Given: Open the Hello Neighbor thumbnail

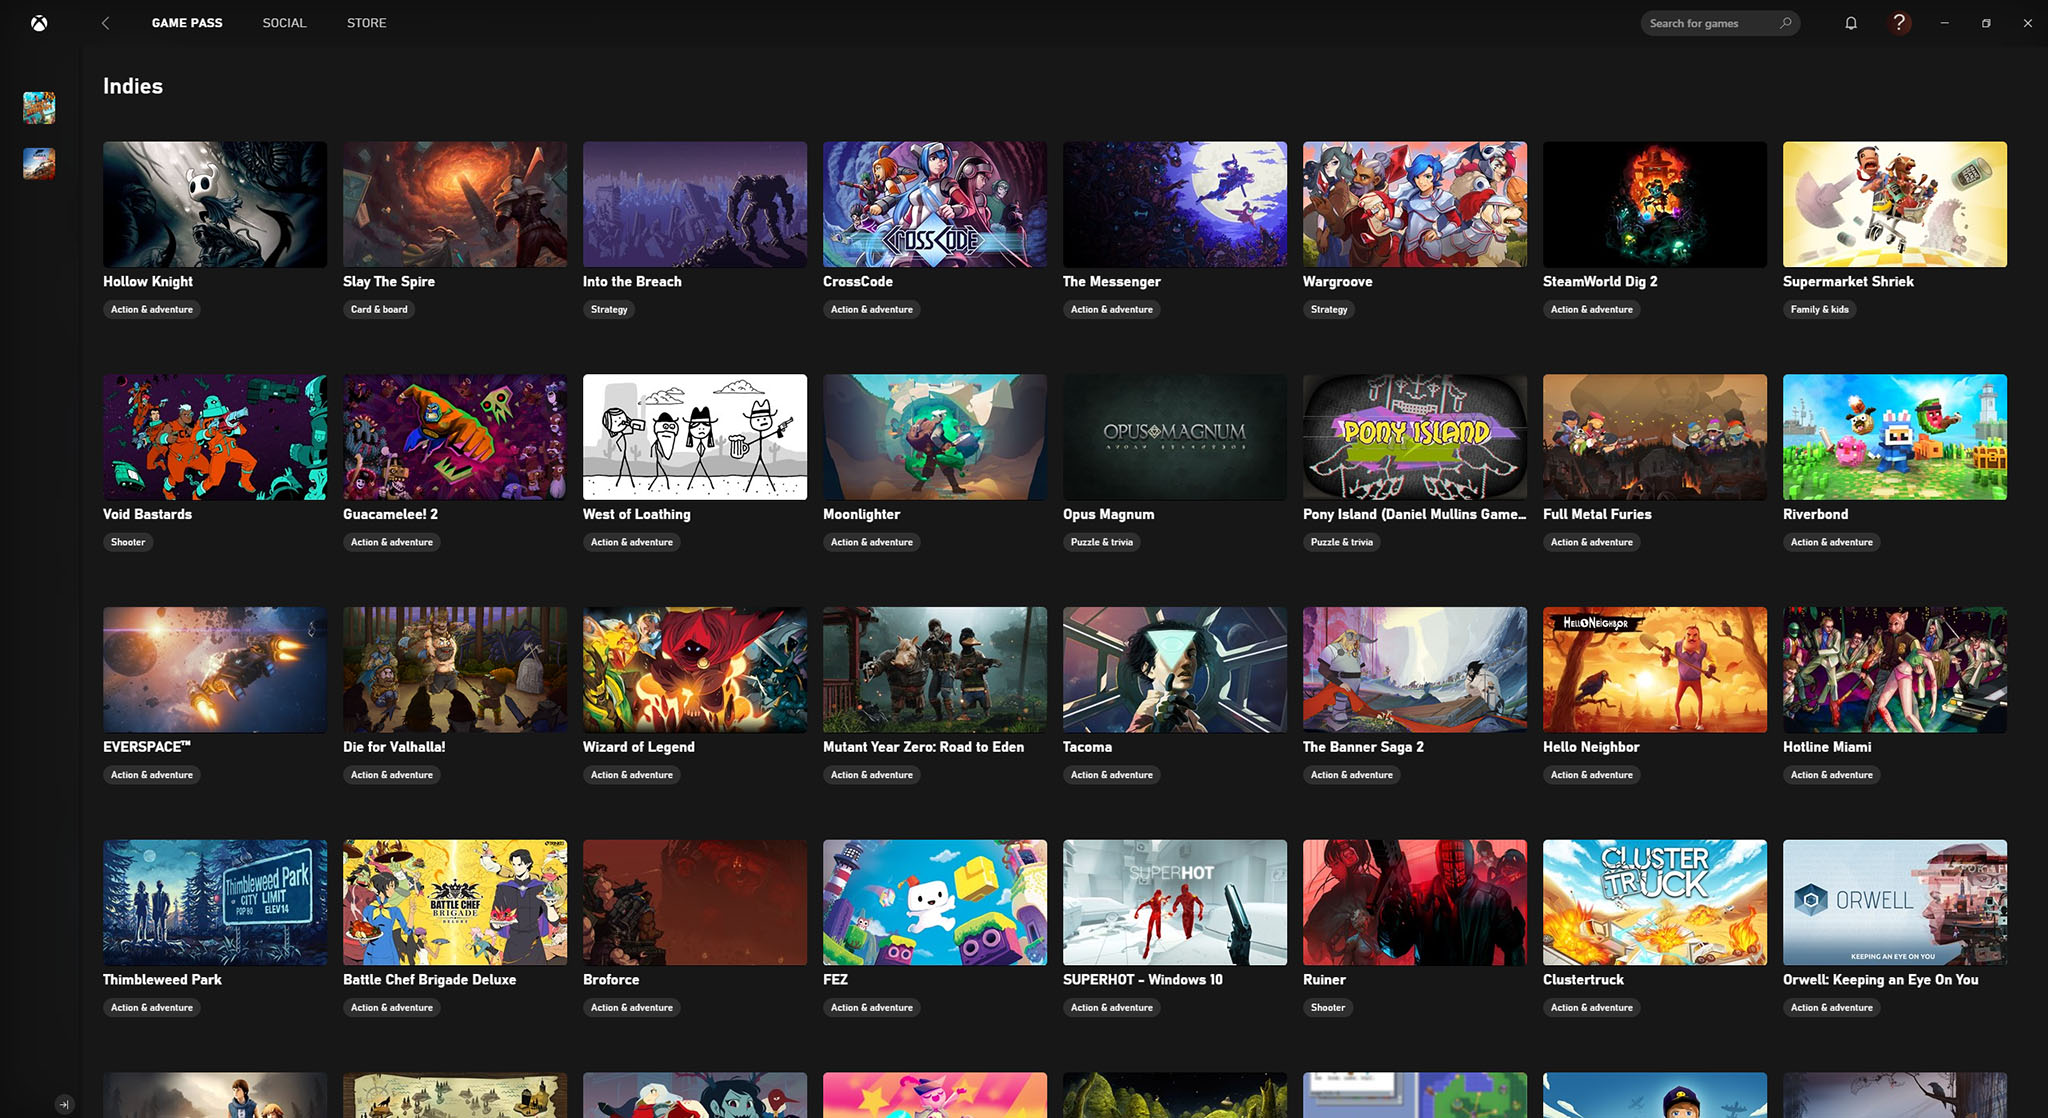Looking at the screenshot, I should 1655,670.
